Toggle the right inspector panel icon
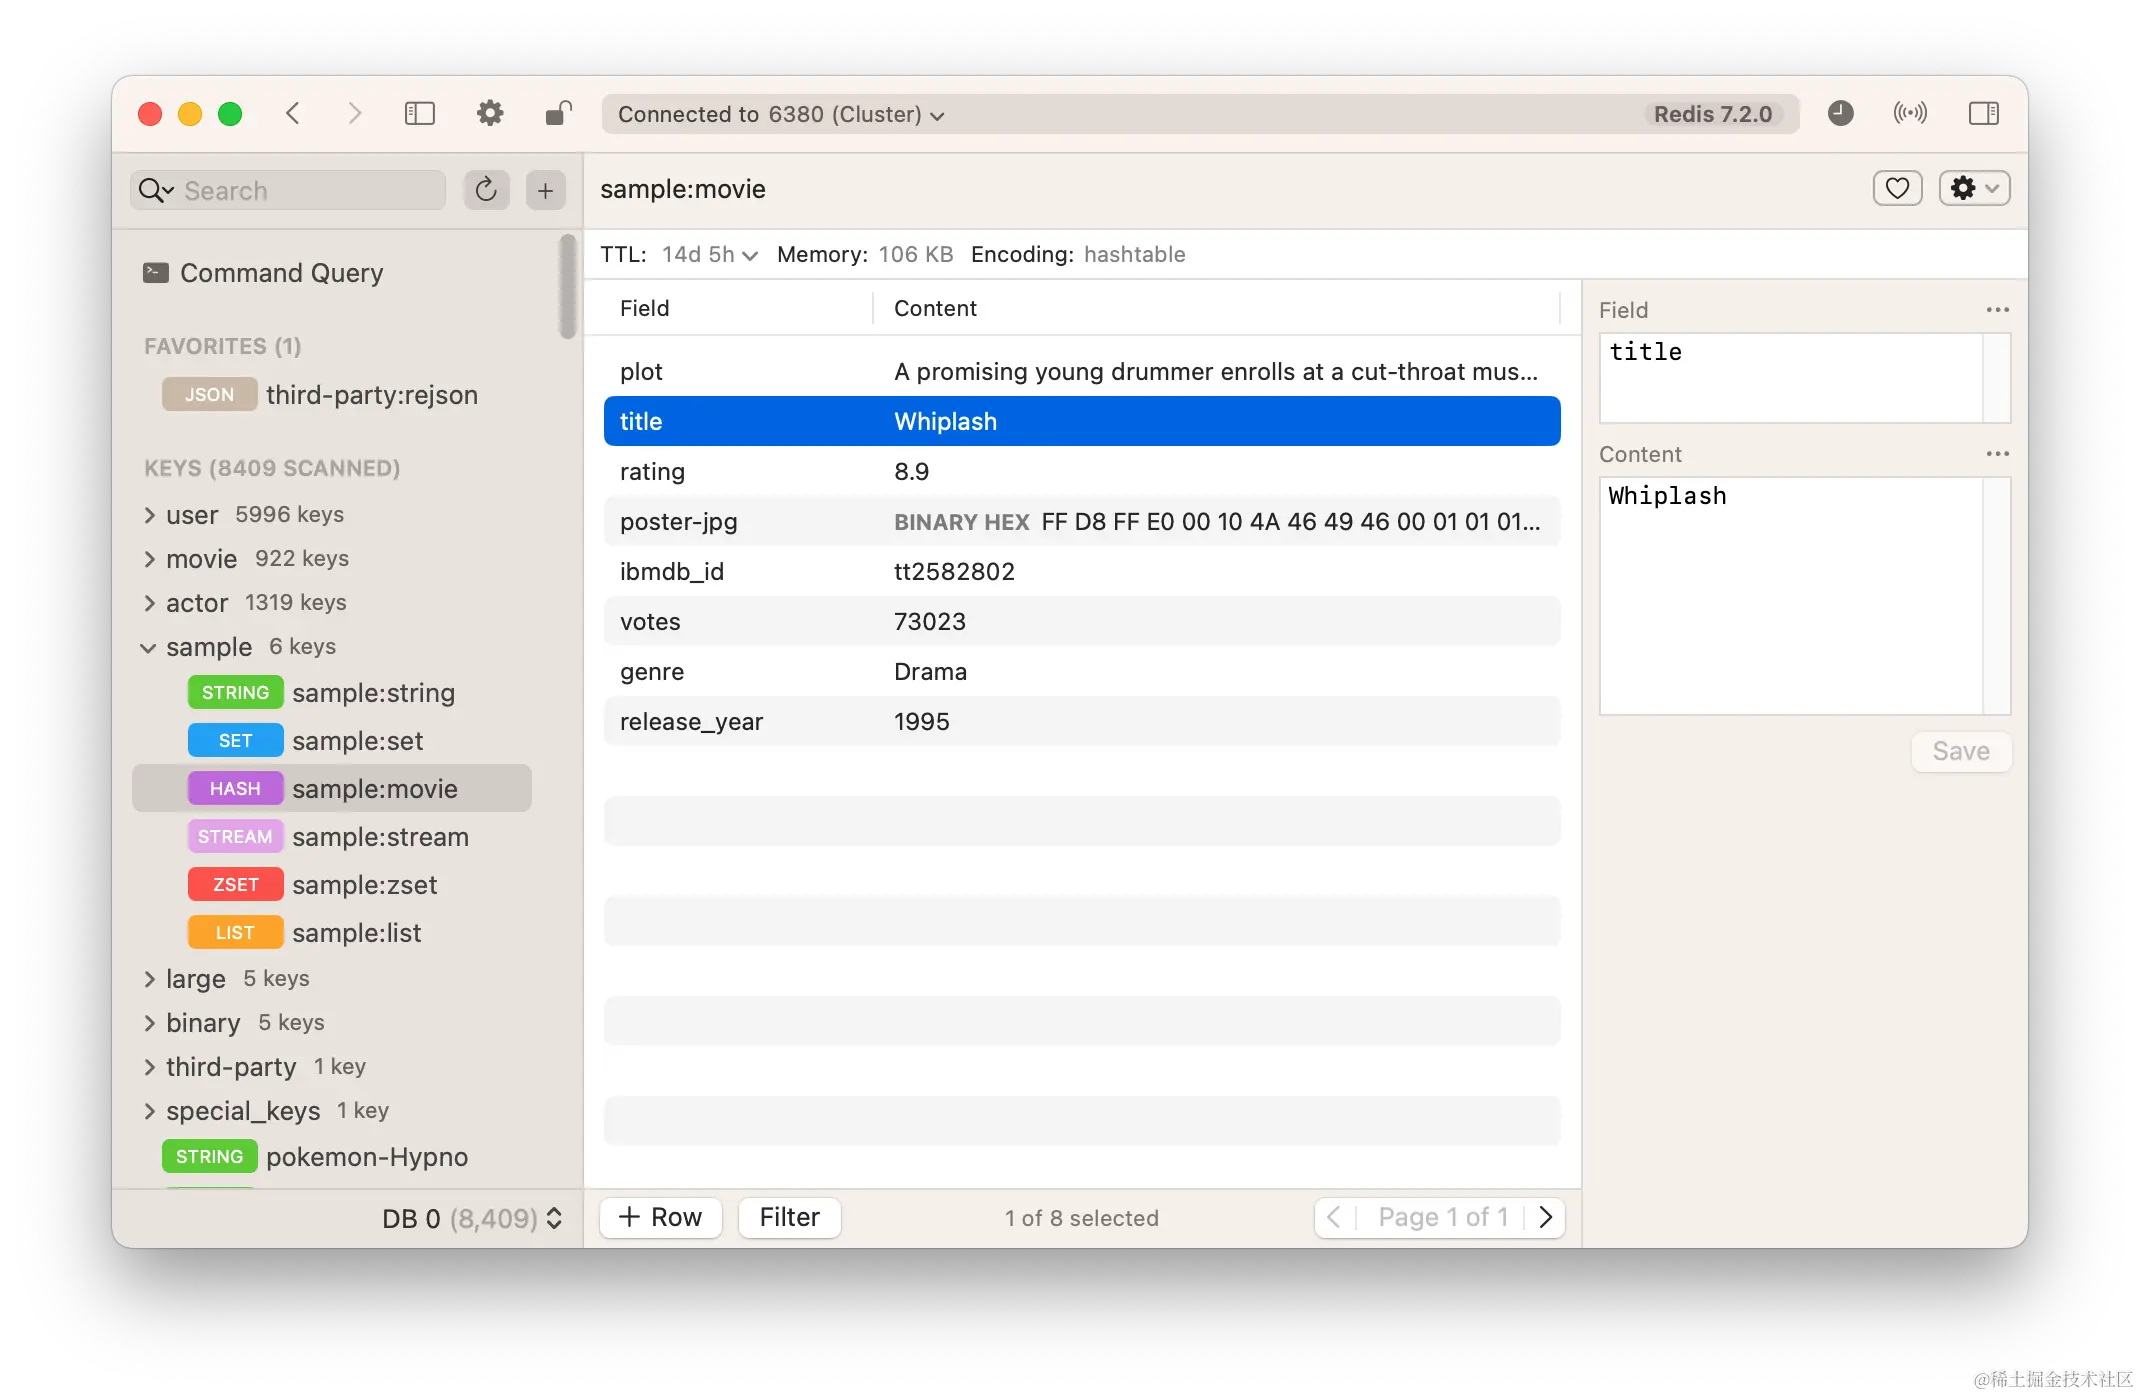The height and width of the screenshot is (1396, 2140). (x=1983, y=114)
